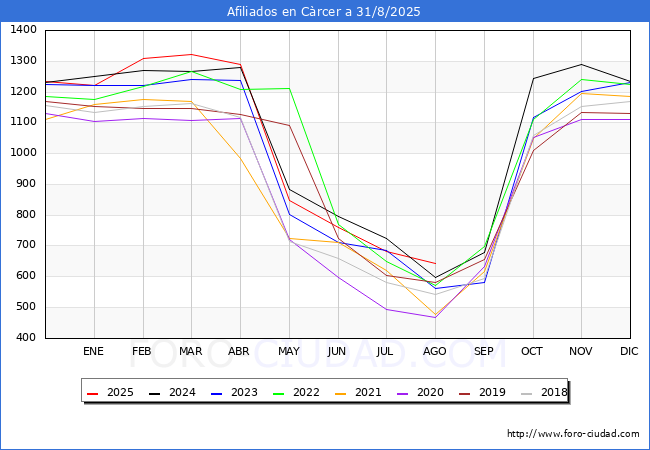Select the 2023 legend label
The image size is (650, 450).
(x=244, y=392)
